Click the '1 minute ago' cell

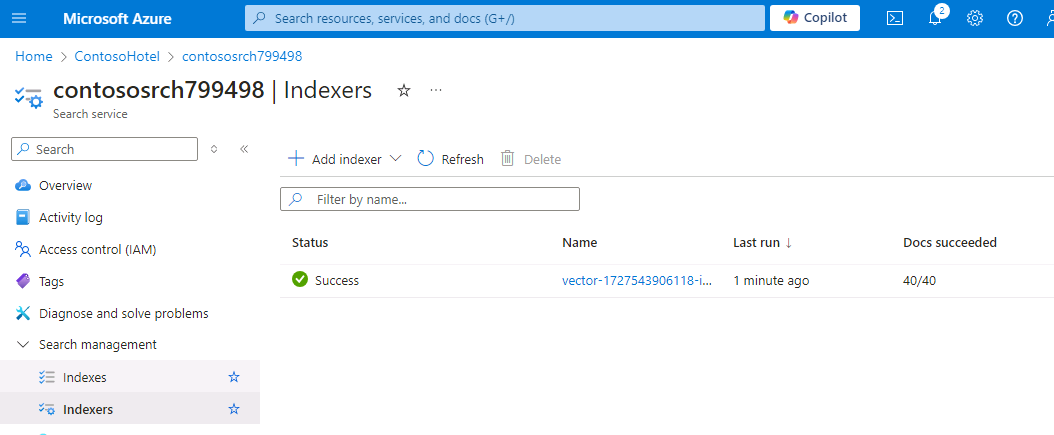pyautogui.click(x=771, y=280)
